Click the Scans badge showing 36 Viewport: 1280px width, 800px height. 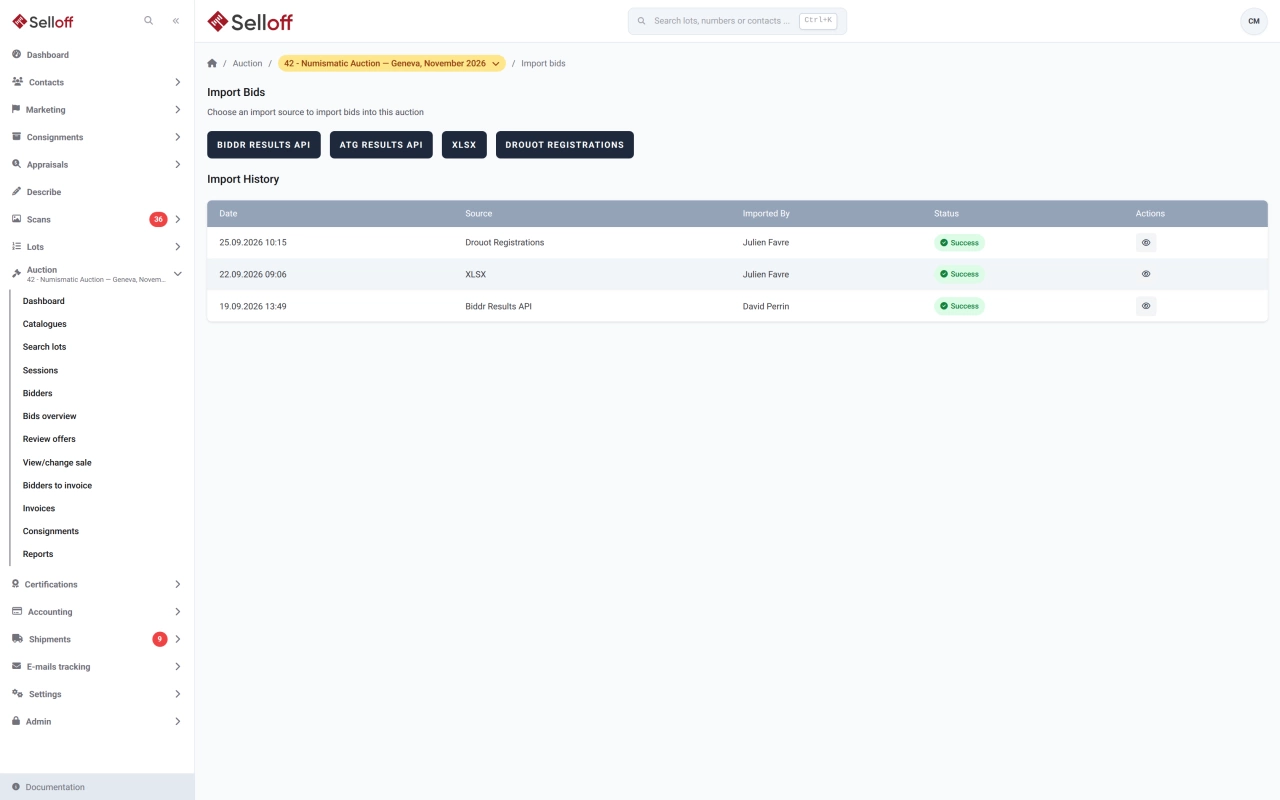click(158, 219)
